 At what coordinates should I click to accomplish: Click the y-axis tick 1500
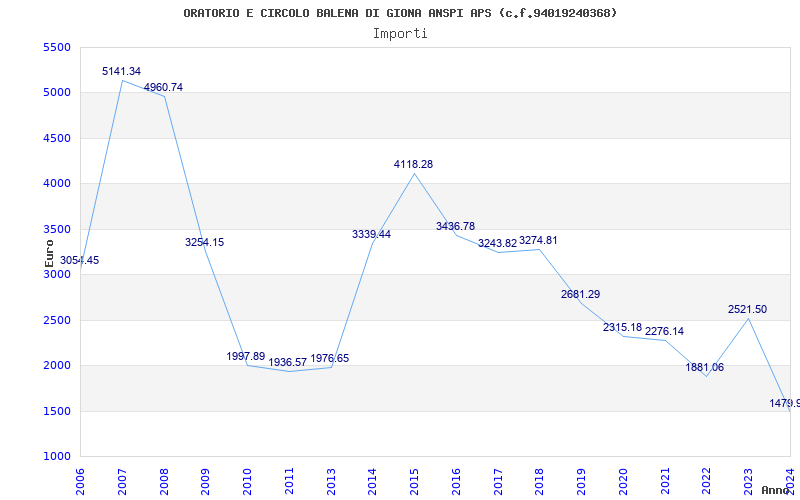[58, 411]
